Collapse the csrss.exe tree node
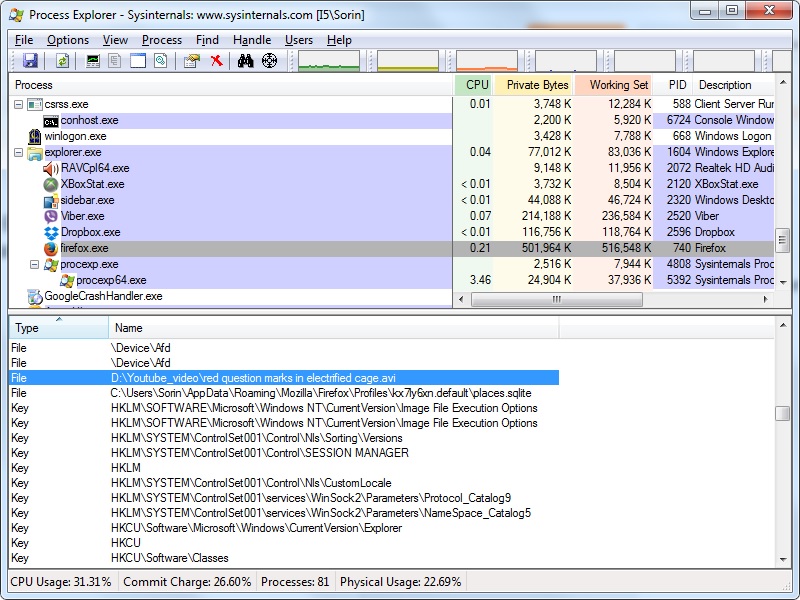Screen dimensions: 800x600 (x=18, y=105)
